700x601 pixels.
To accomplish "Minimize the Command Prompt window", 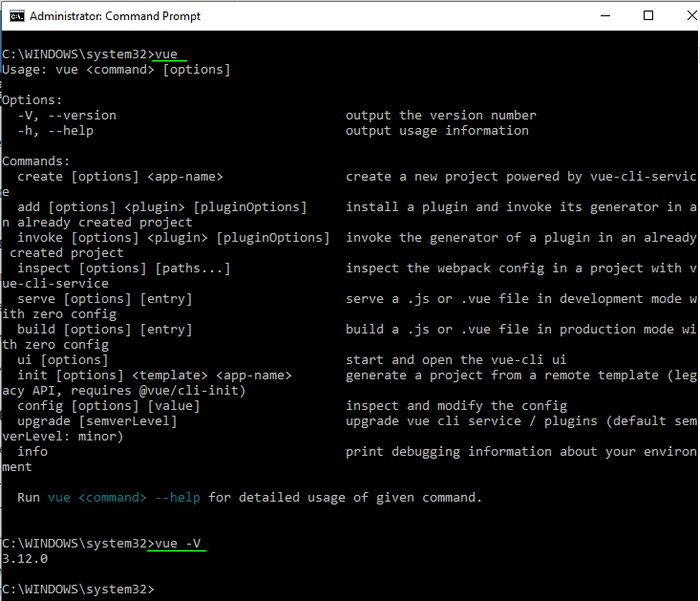I will pos(605,16).
